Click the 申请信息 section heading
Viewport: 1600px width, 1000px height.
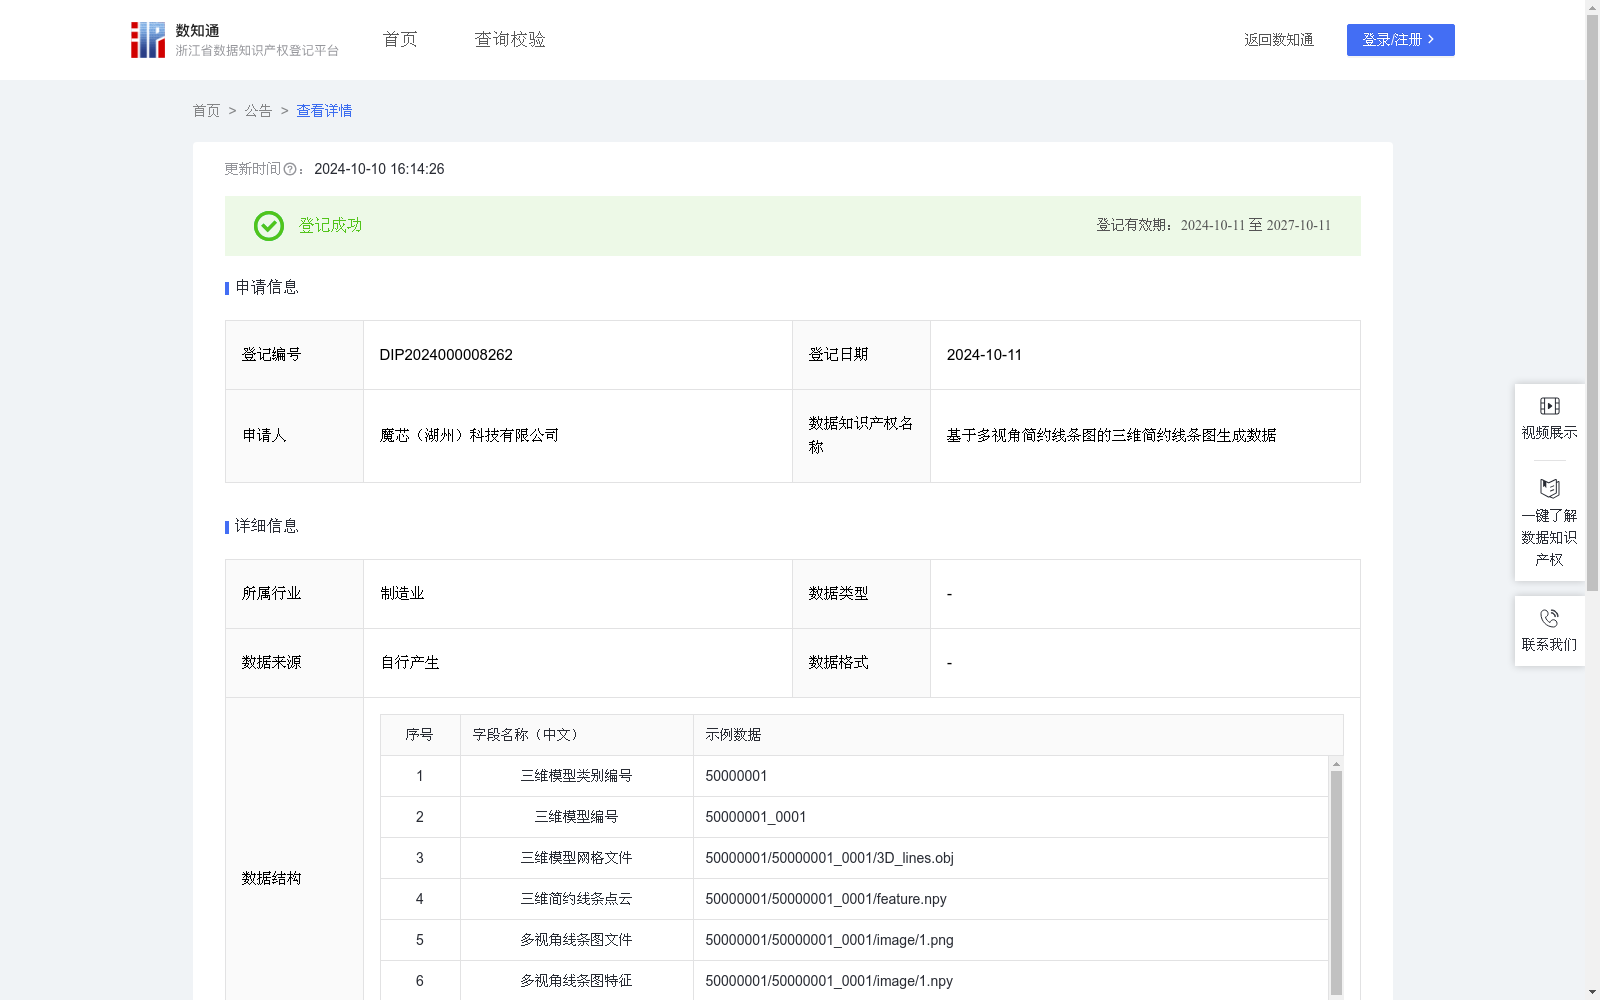click(x=266, y=288)
